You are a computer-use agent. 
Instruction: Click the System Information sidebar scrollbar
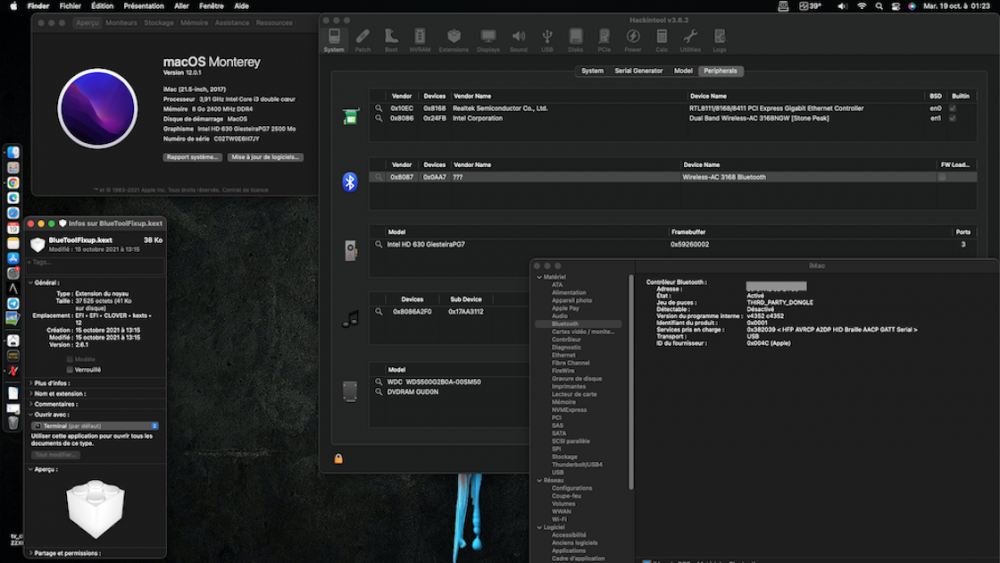point(631,383)
